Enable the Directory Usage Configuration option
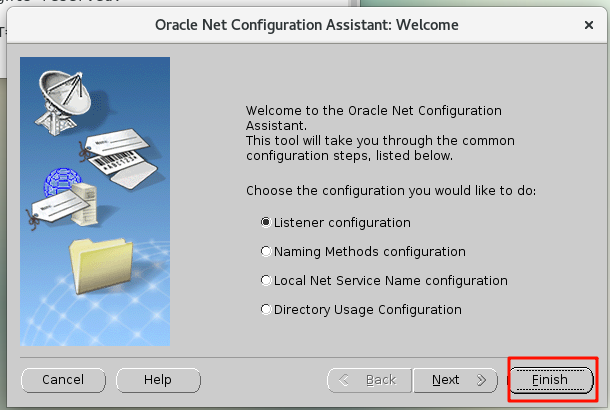Viewport: 610px width, 410px height. point(265,309)
